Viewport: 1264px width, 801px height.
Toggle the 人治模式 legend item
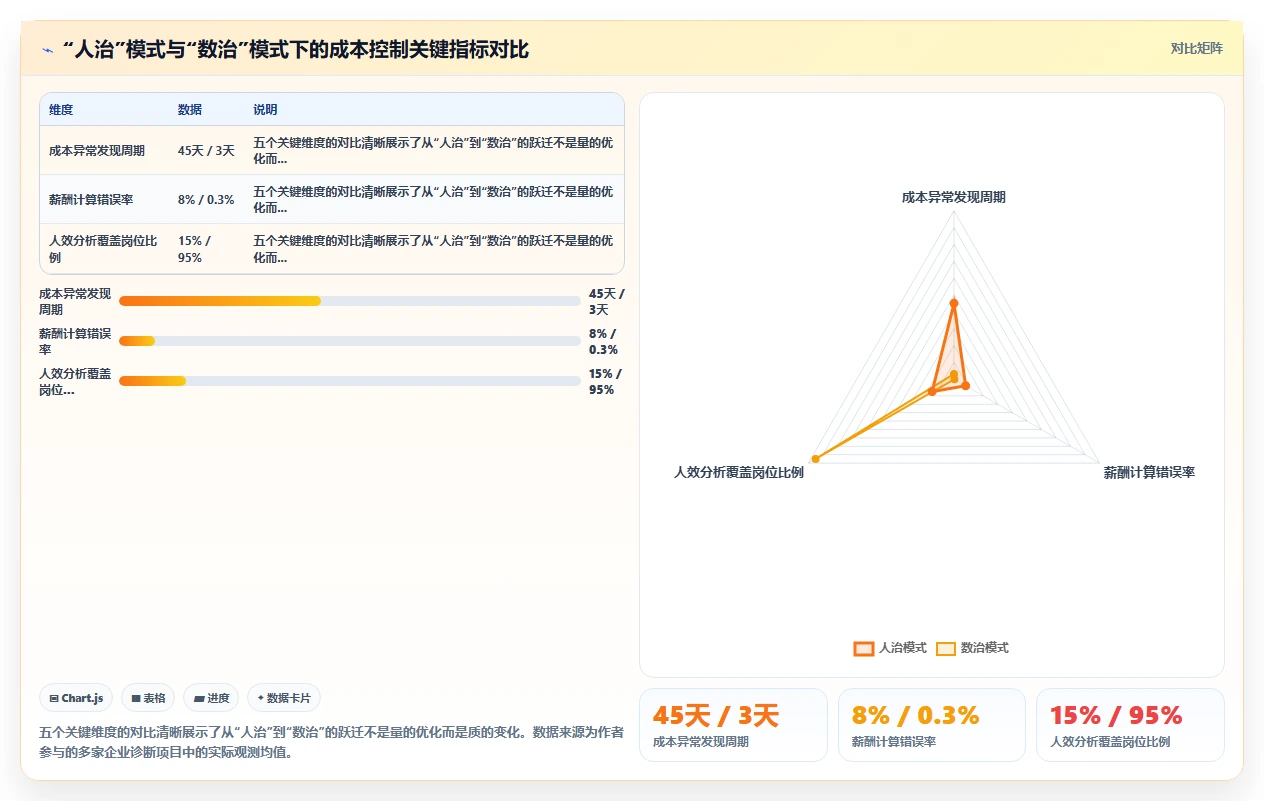point(890,648)
